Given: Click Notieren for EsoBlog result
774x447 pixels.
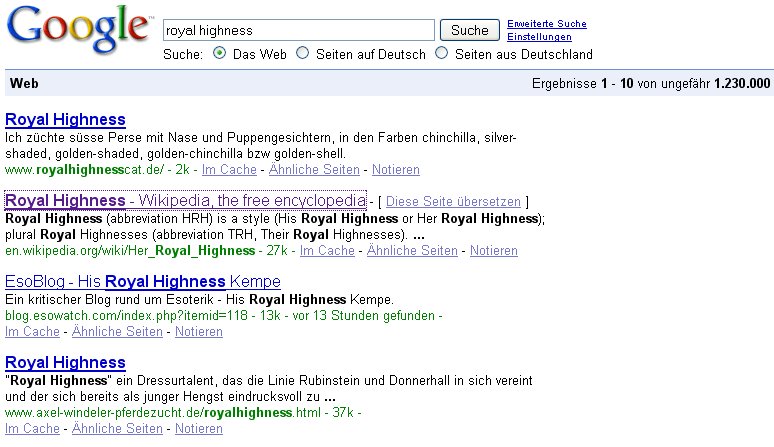Looking at the screenshot, I should click(199, 332).
